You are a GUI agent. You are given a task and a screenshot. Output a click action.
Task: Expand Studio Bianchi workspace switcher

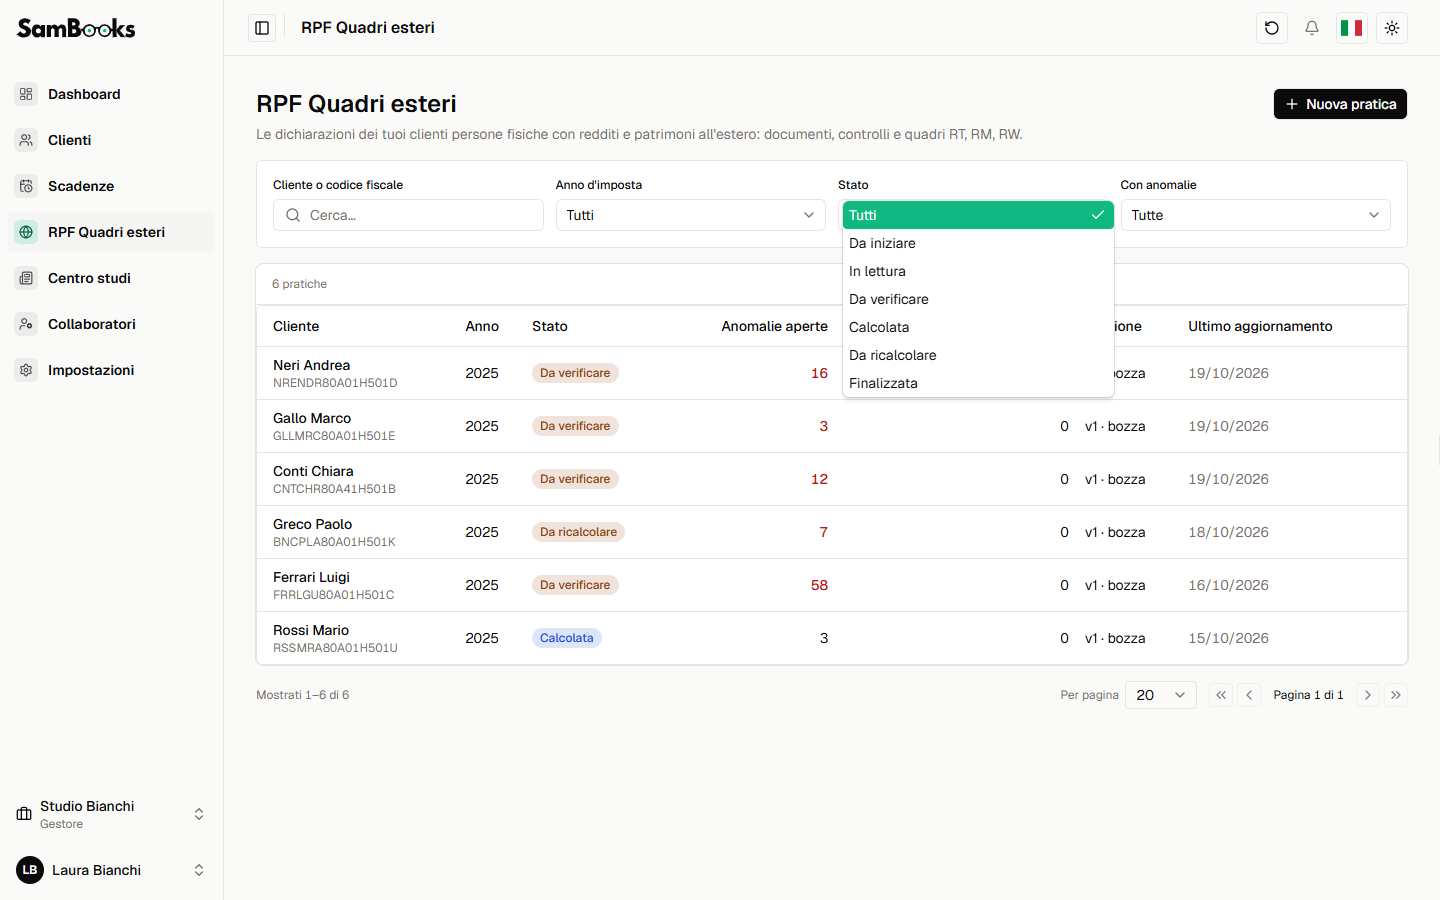(x=111, y=814)
